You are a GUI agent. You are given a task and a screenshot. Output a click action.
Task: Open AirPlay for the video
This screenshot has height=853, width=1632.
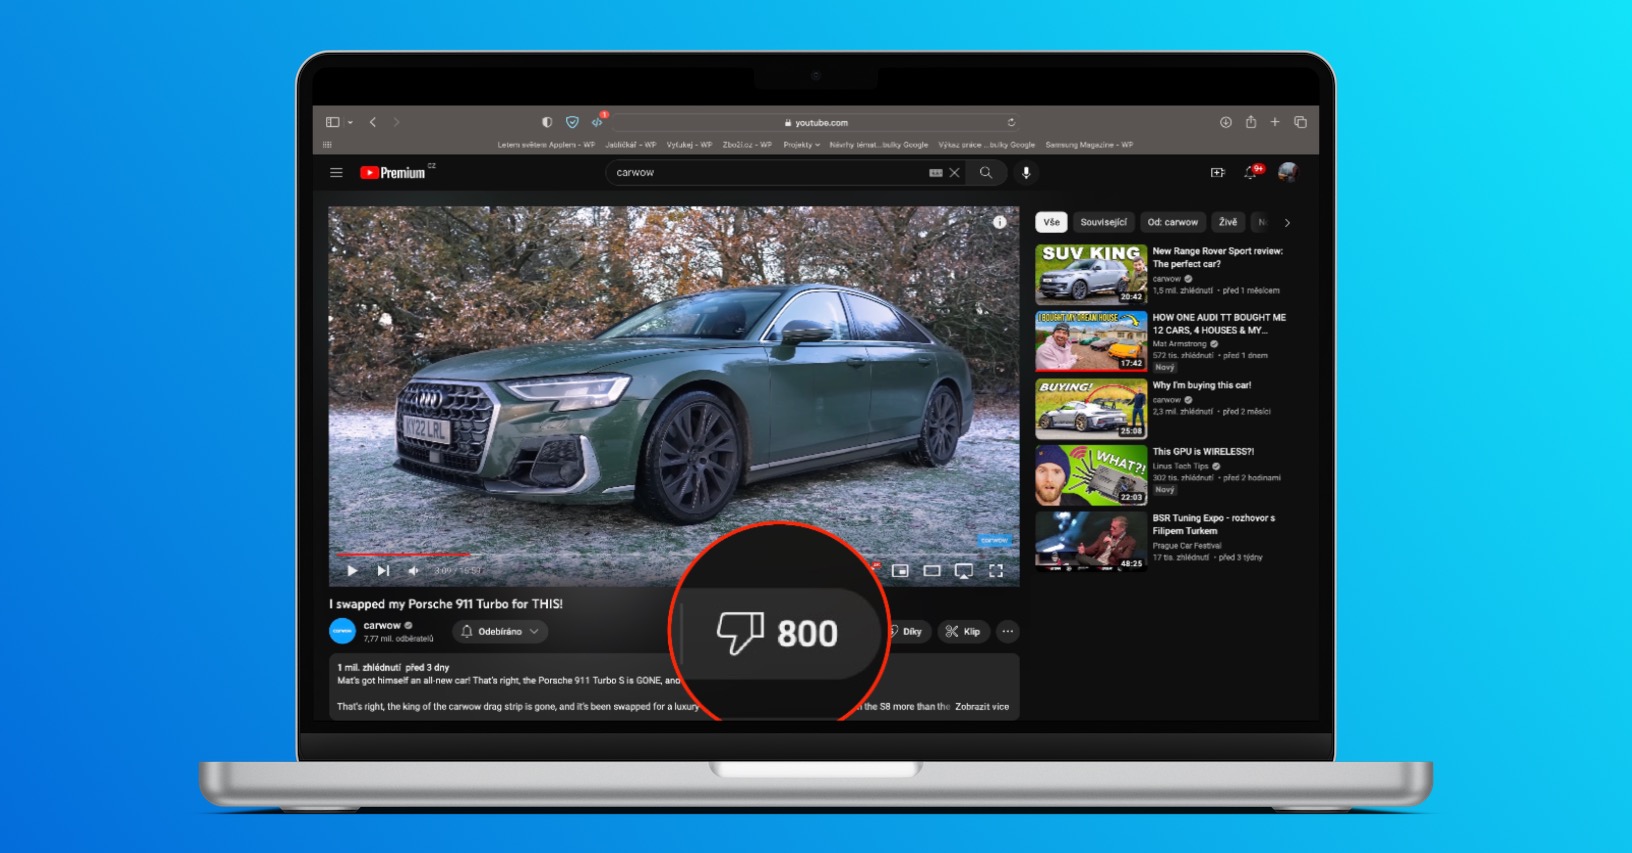pos(964,571)
